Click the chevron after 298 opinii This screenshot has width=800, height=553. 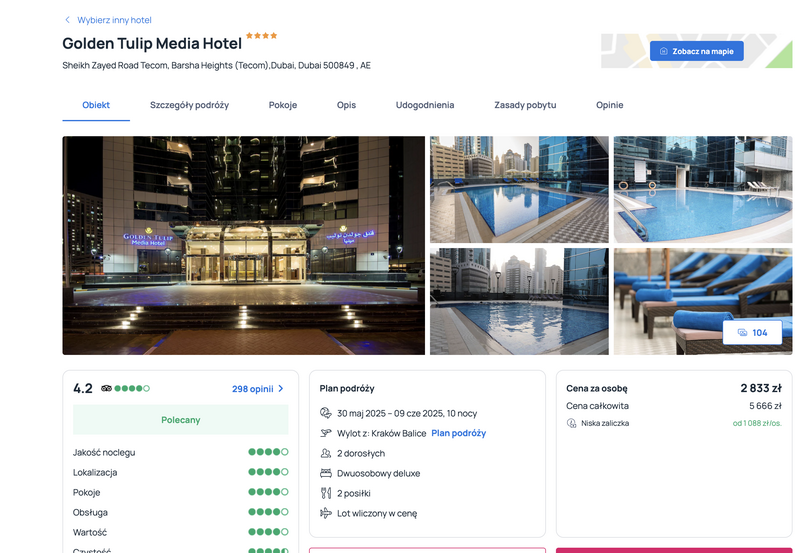tap(281, 389)
